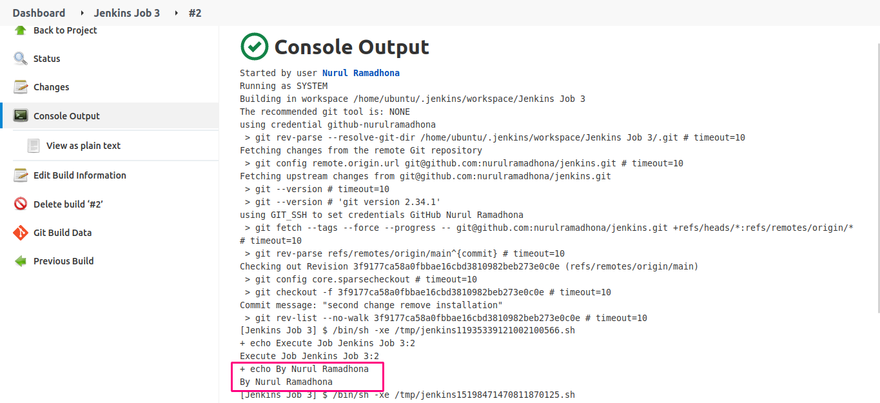This screenshot has width=880, height=403.
Task: Click output line 'By Nurul Ramadhona'
Action: pyautogui.click(x=286, y=382)
